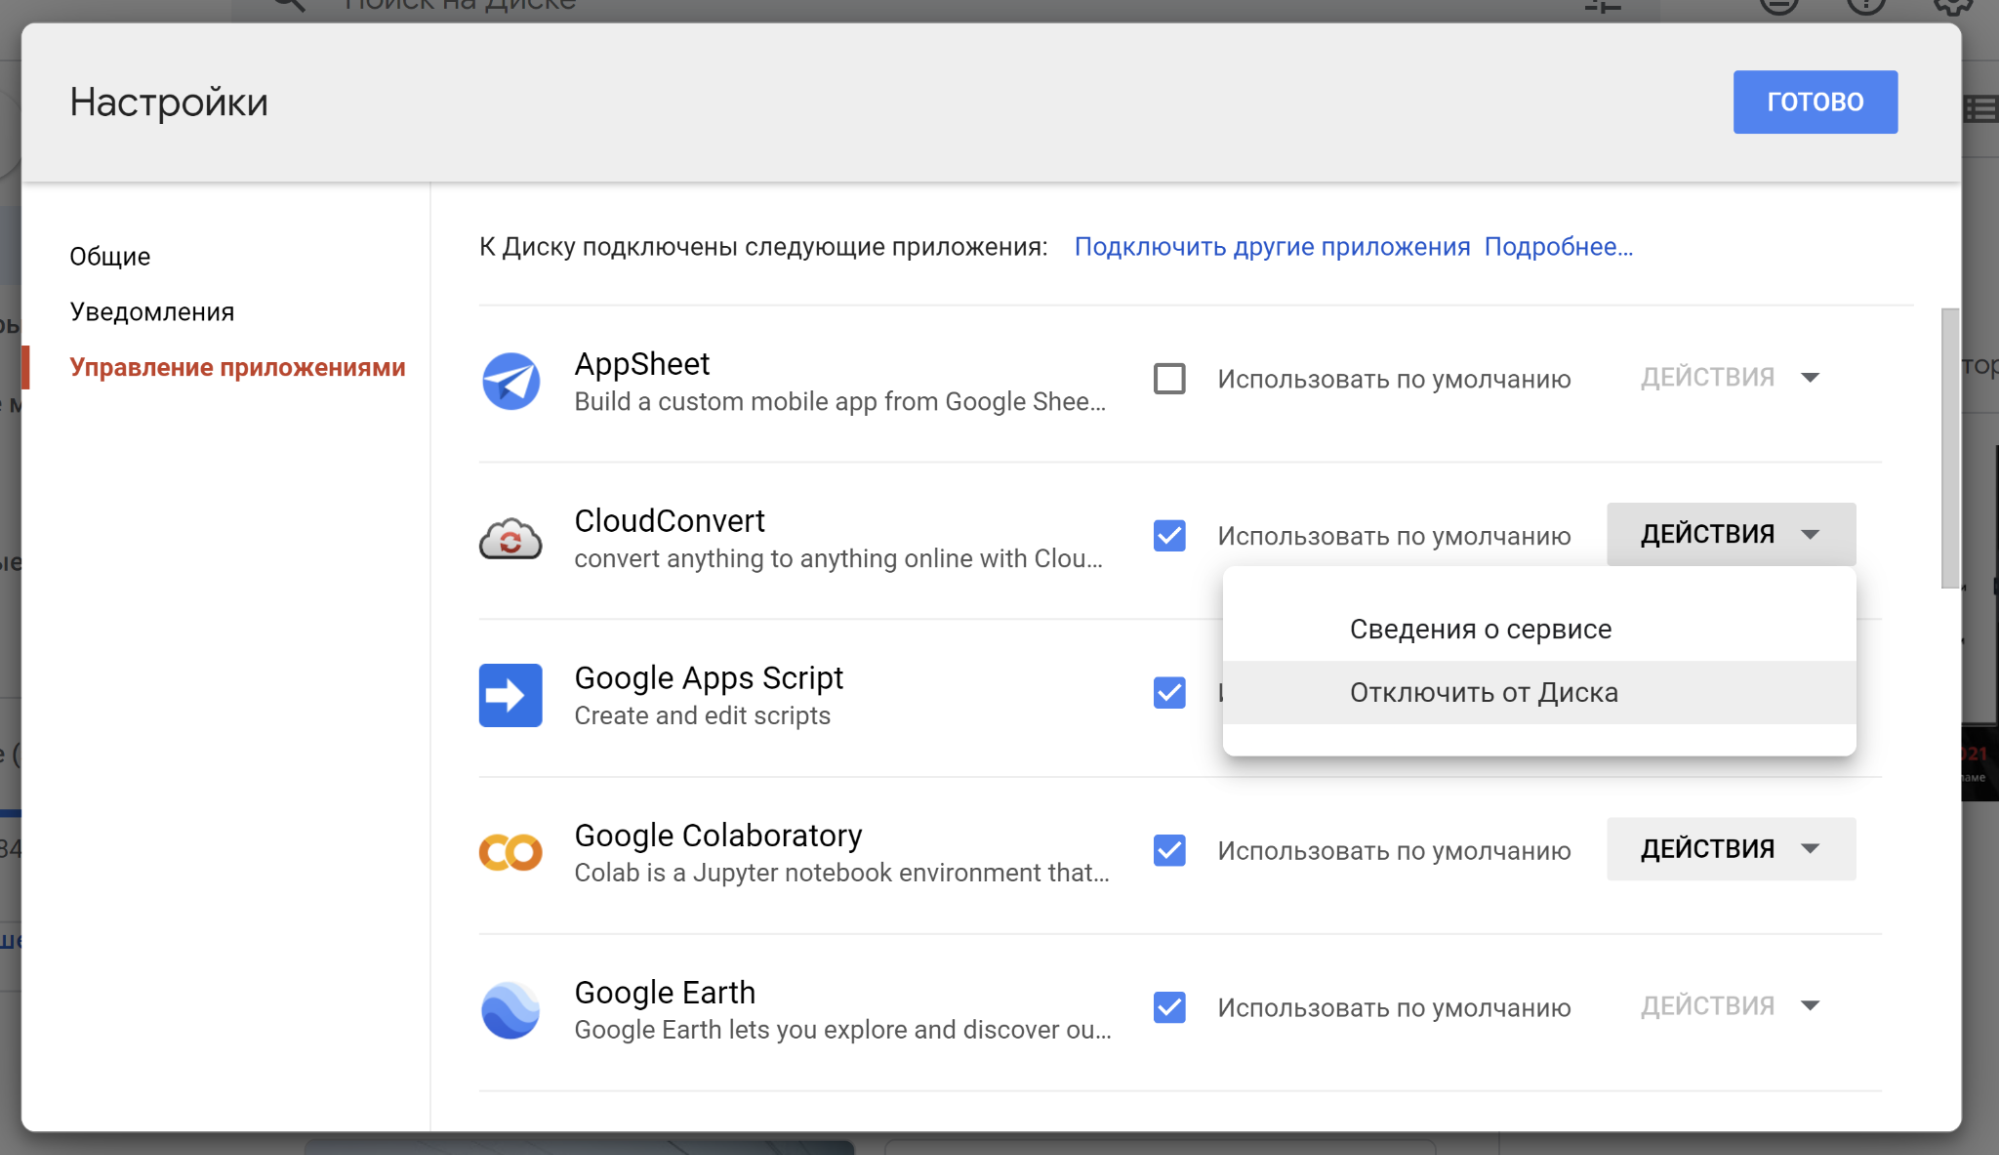Select 'Сведения о сервисе' menu entry
Viewport: 1999px width, 1155px height.
1539,629
